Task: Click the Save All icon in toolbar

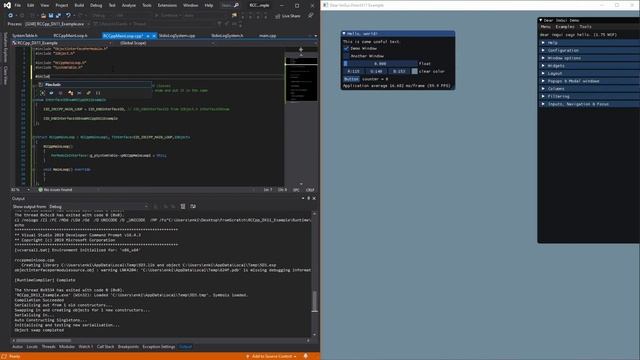Action: [x=58, y=16]
